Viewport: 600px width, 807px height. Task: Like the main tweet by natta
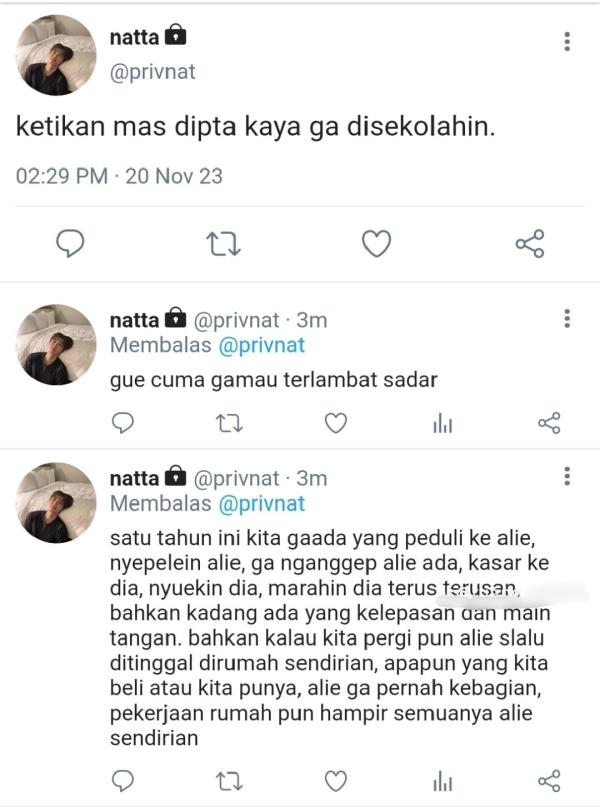pyautogui.click(x=375, y=243)
